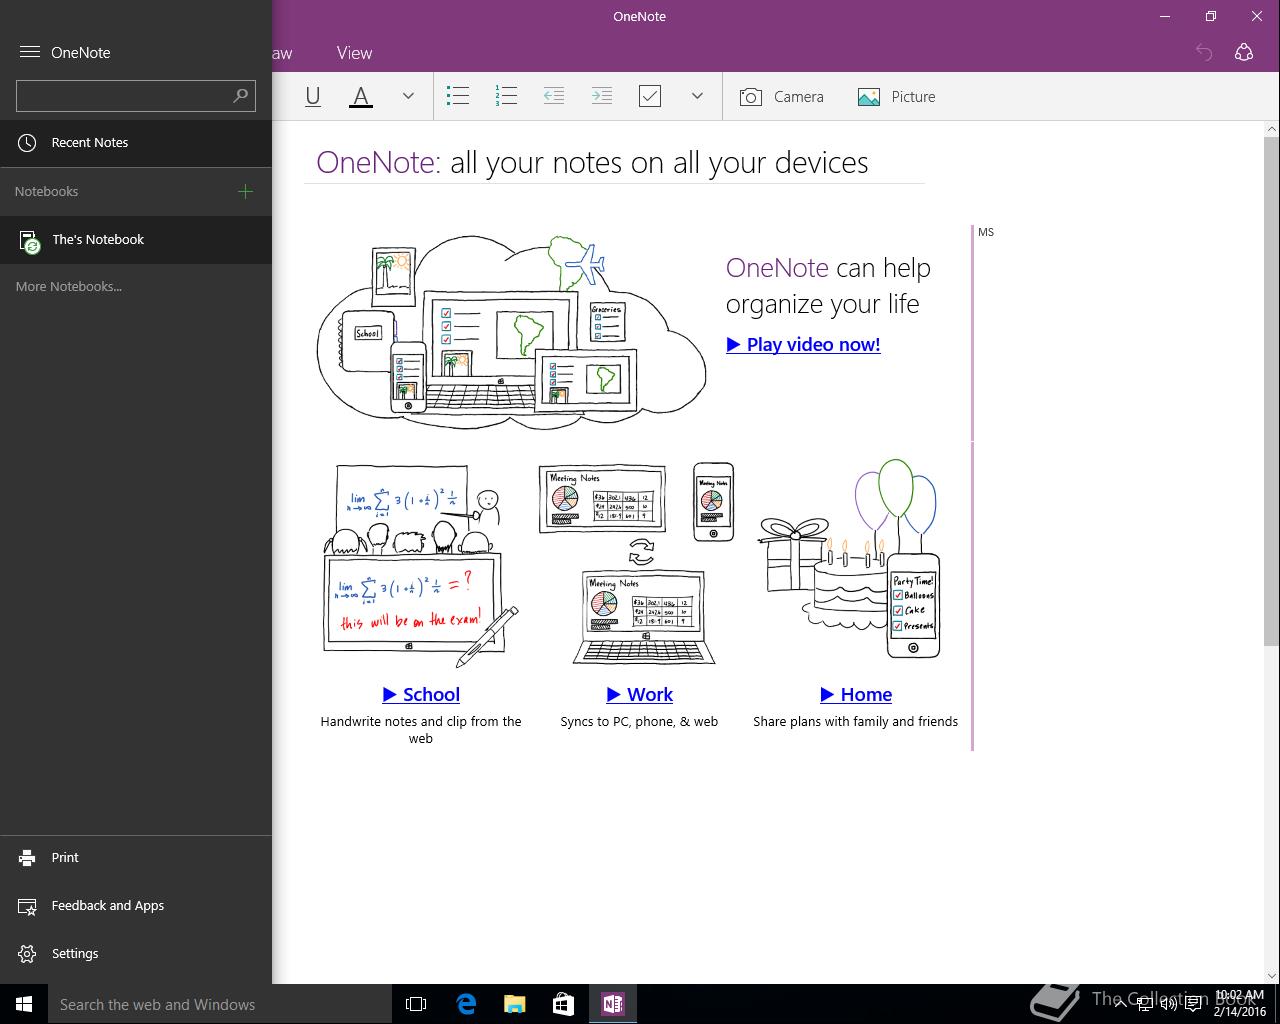Screen dimensions: 1280x1024
Task: Open the Work link
Action: pyautogui.click(x=639, y=694)
